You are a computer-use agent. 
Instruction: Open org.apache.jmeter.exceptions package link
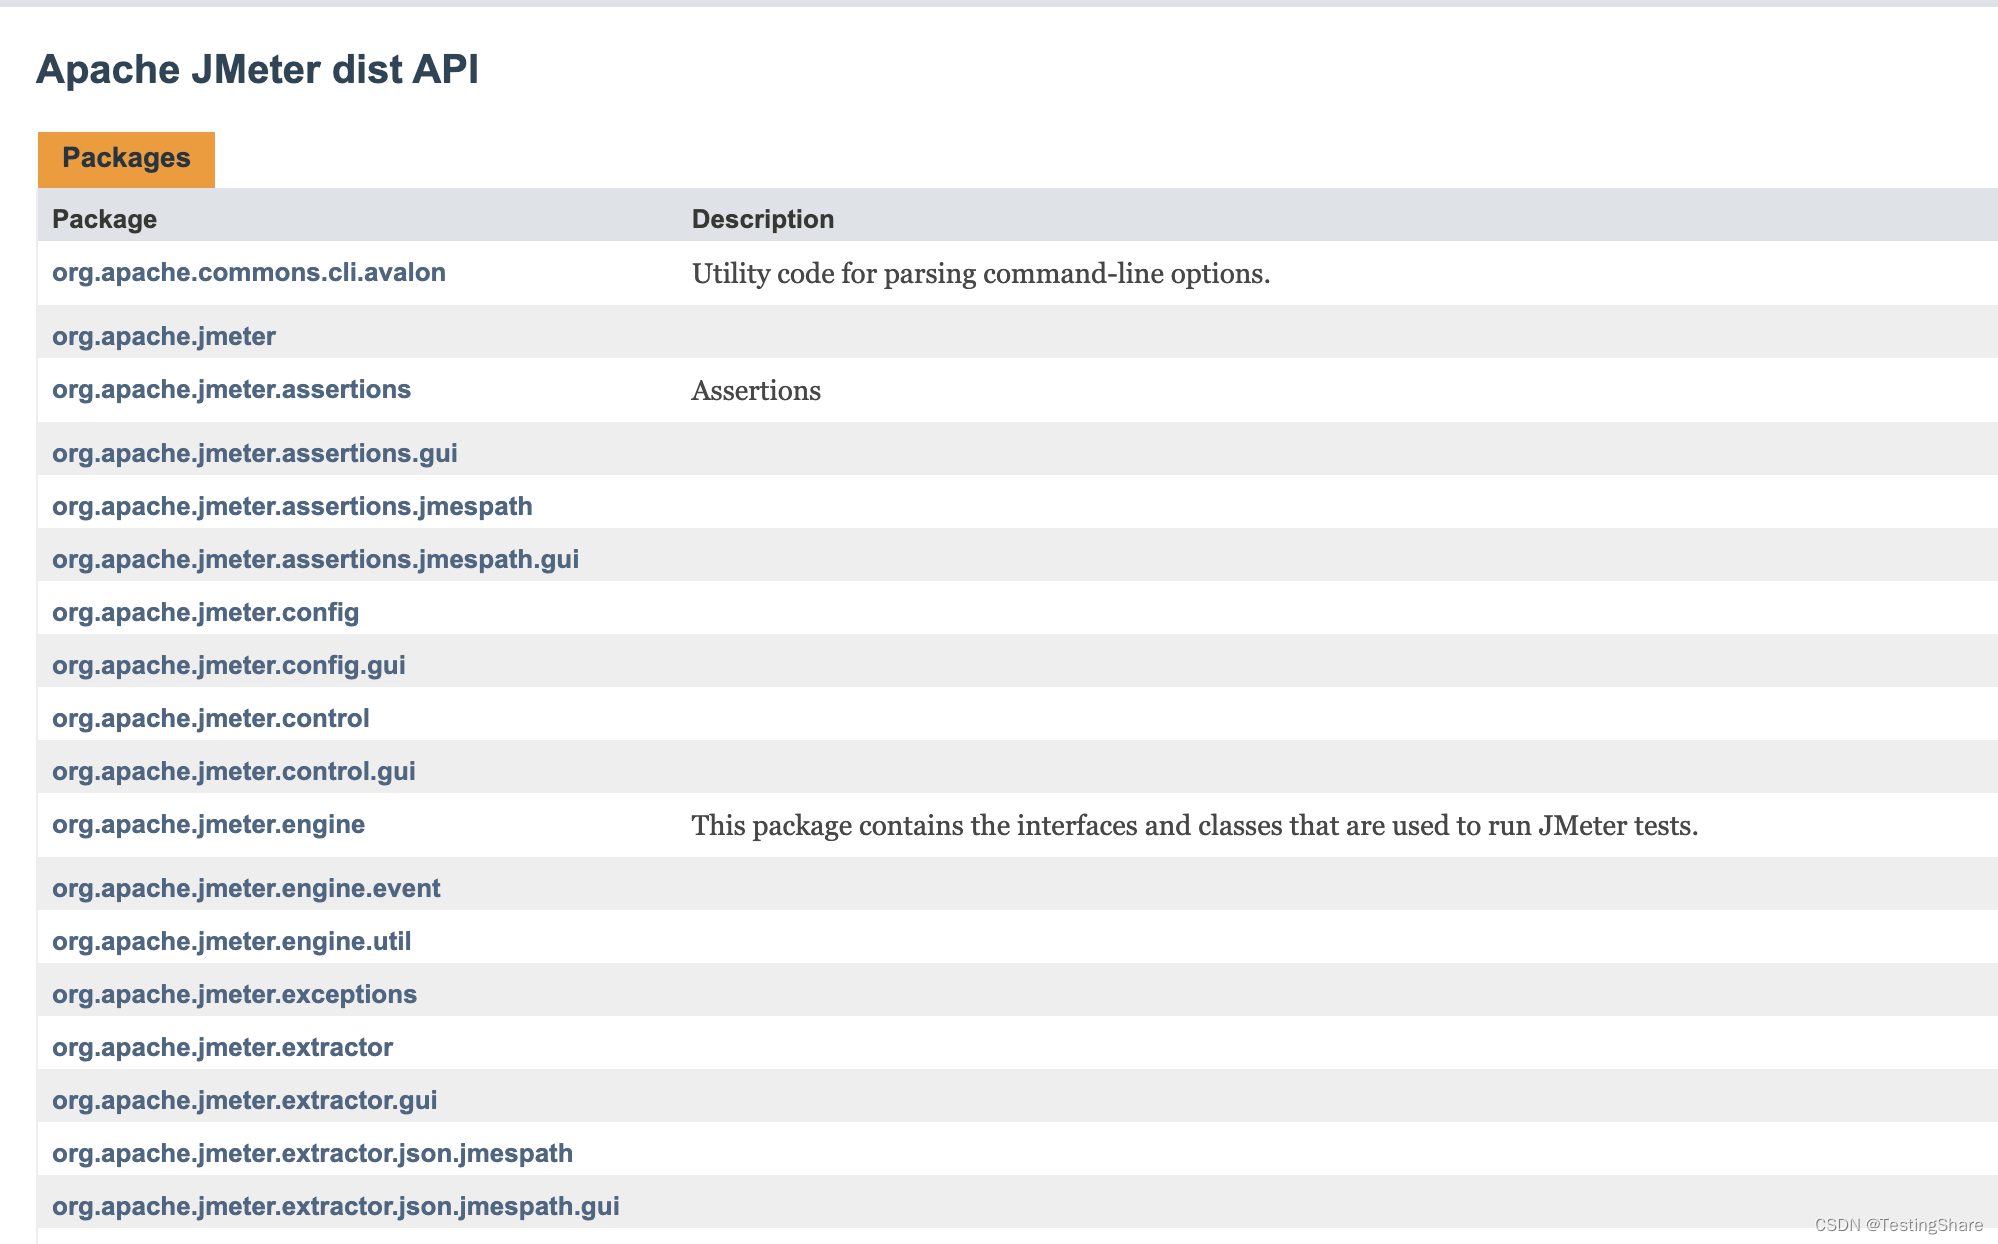pos(234,994)
